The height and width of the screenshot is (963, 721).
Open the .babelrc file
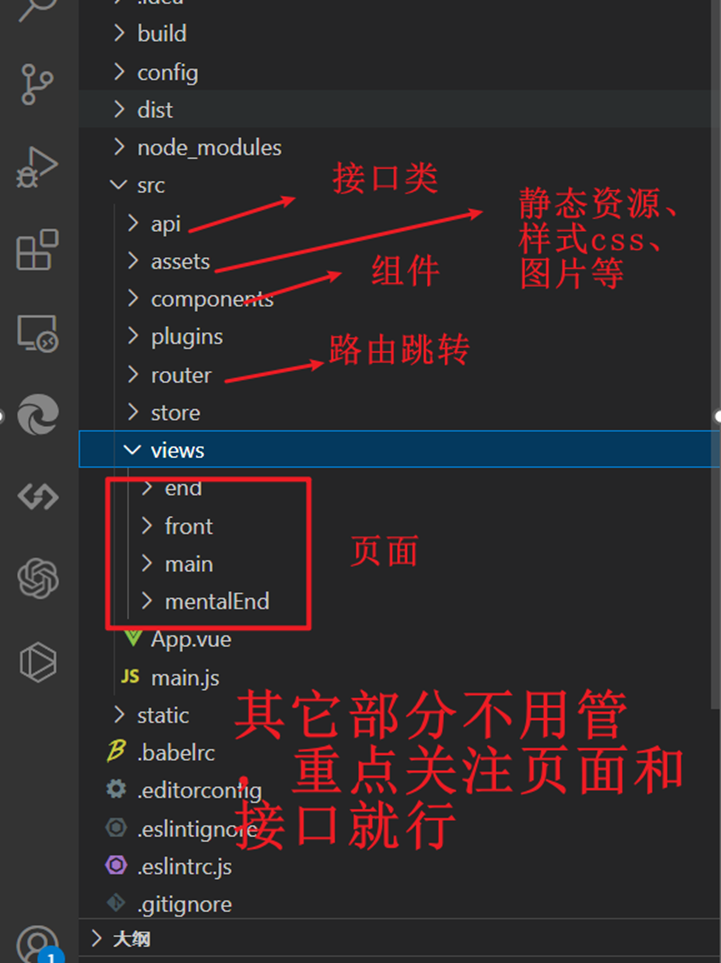(399, 752)
